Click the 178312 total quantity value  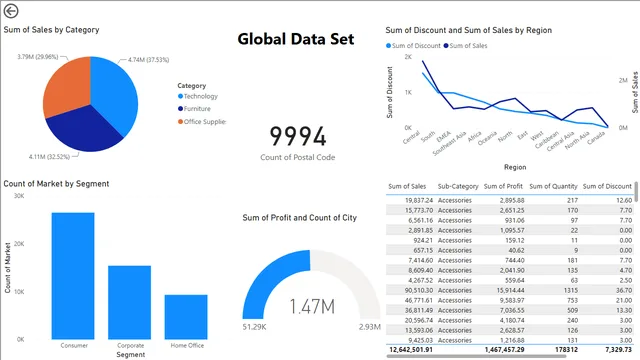click(x=567, y=349)
